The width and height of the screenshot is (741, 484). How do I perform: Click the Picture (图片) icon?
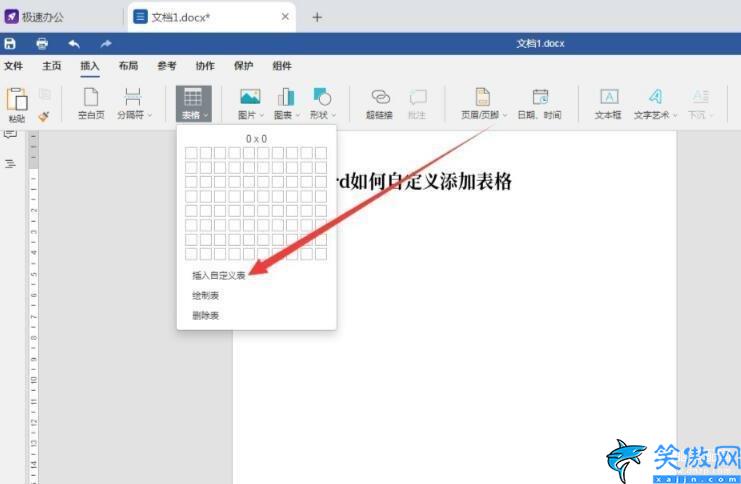point(250,97)
